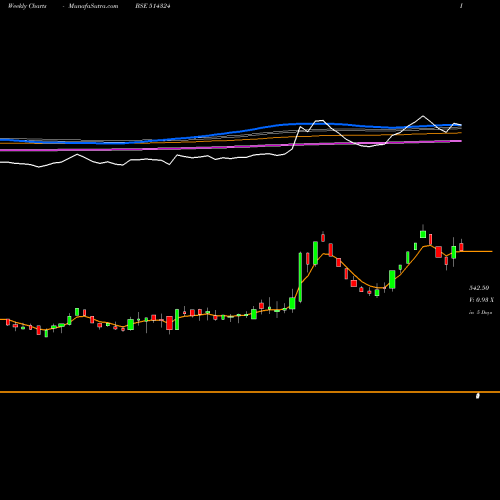Screen dimensions: 500x500
Task: Click the '342.59' price value
Action: [x=479, y=288]
